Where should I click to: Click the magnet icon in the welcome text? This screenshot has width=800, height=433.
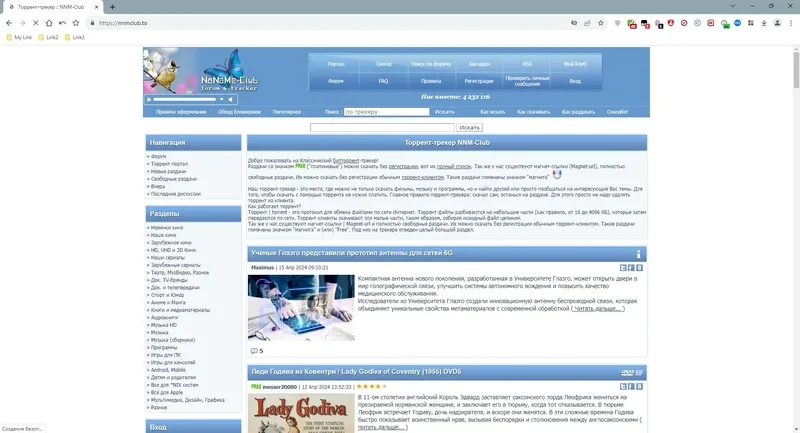[557, 174]
